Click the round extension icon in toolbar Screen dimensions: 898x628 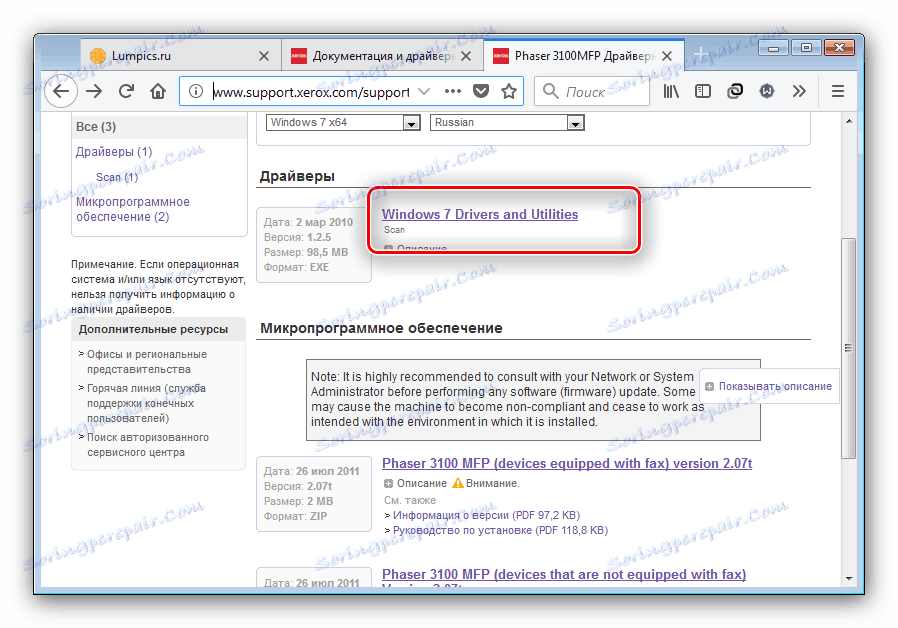(767, 91)
